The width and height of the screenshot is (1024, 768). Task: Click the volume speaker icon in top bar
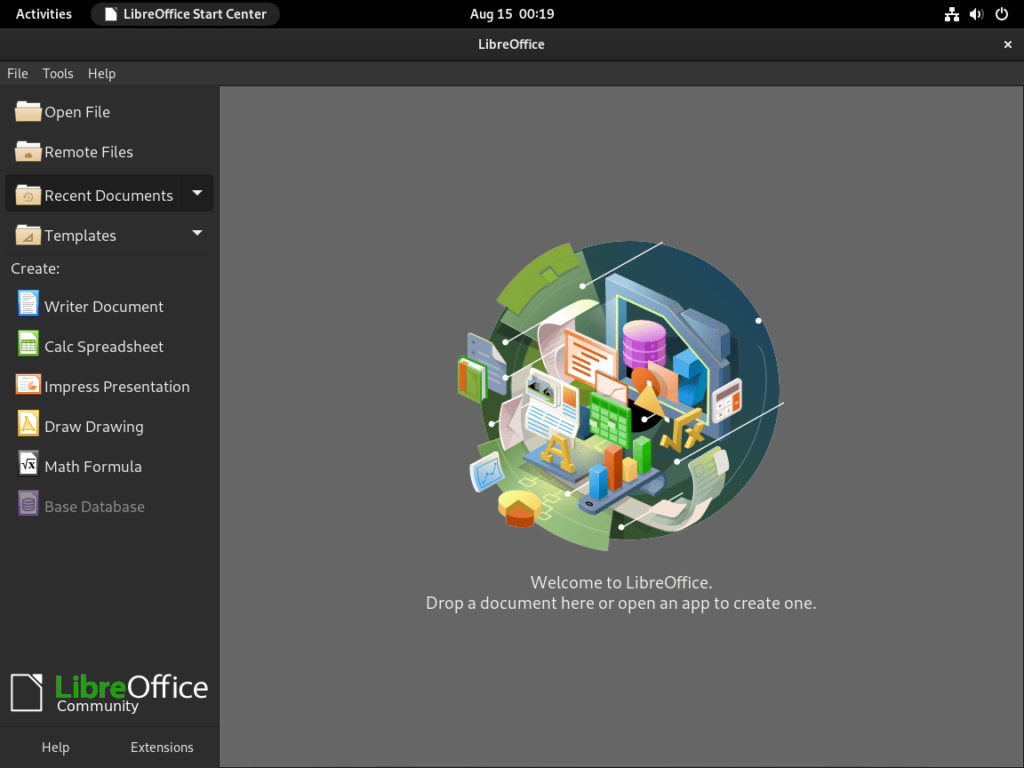[976, 14]
